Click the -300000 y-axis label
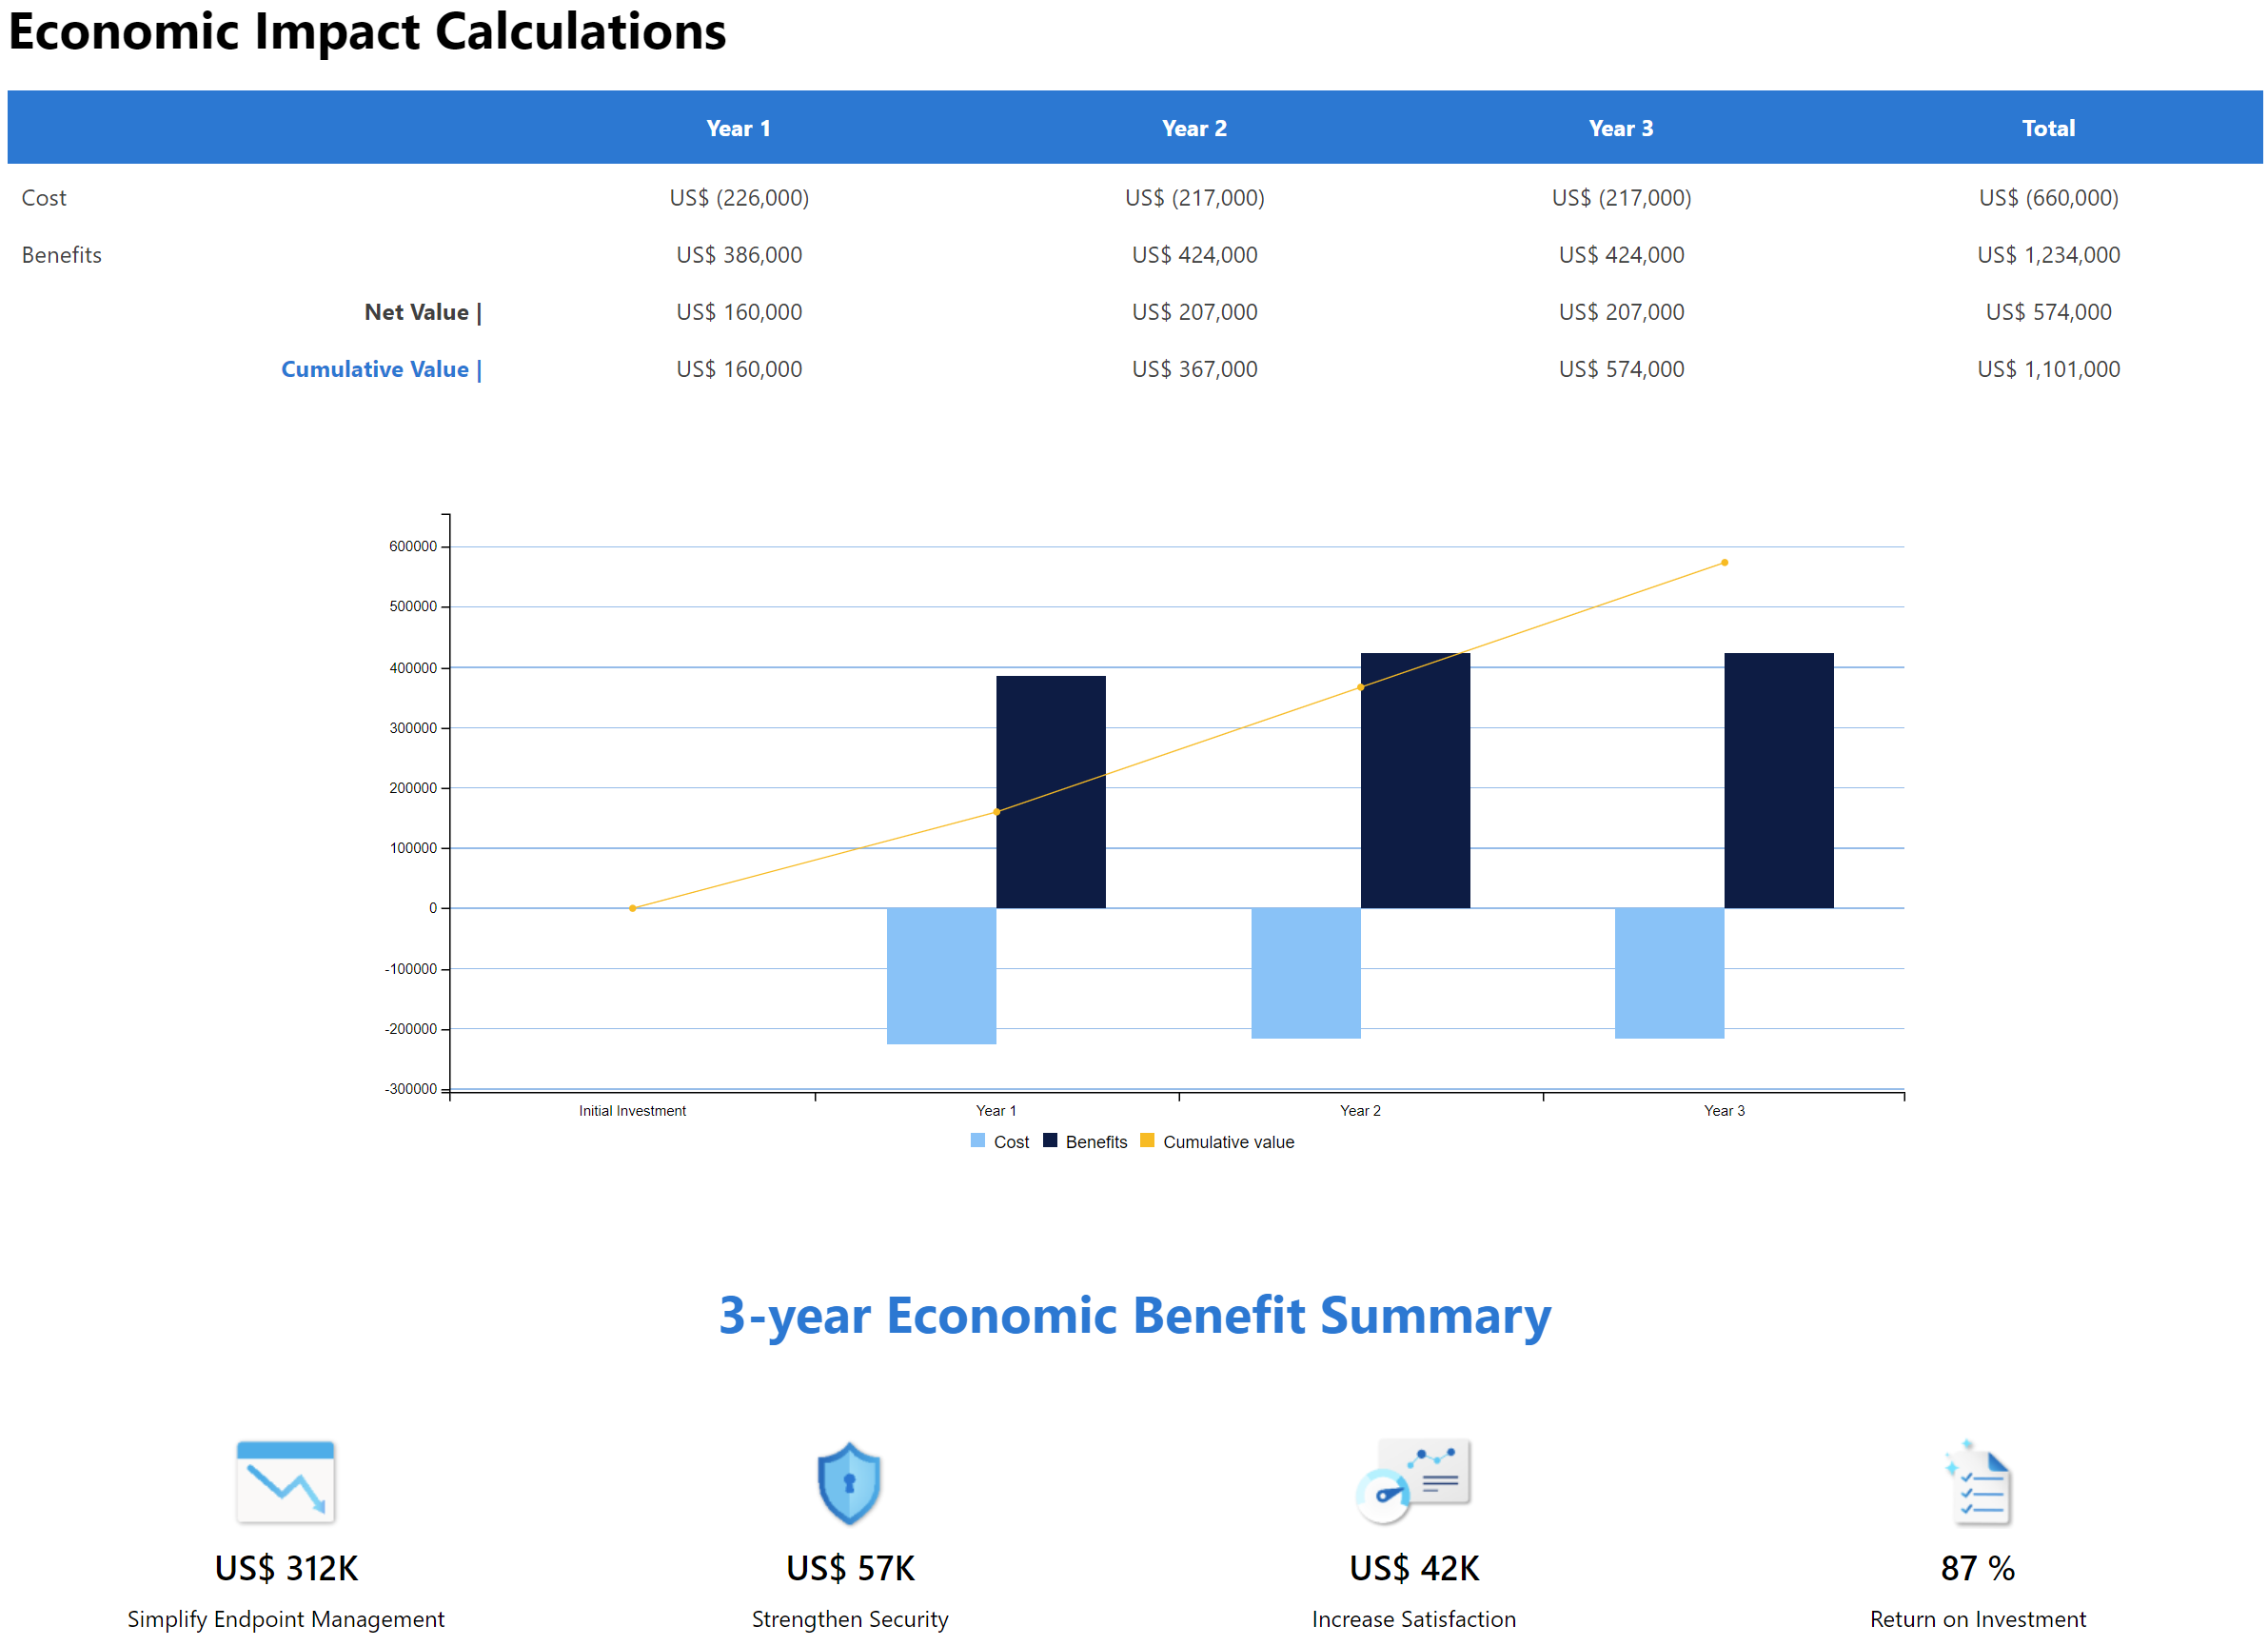Screen dimensions: 2268x1646 [x=410, y=1089]
